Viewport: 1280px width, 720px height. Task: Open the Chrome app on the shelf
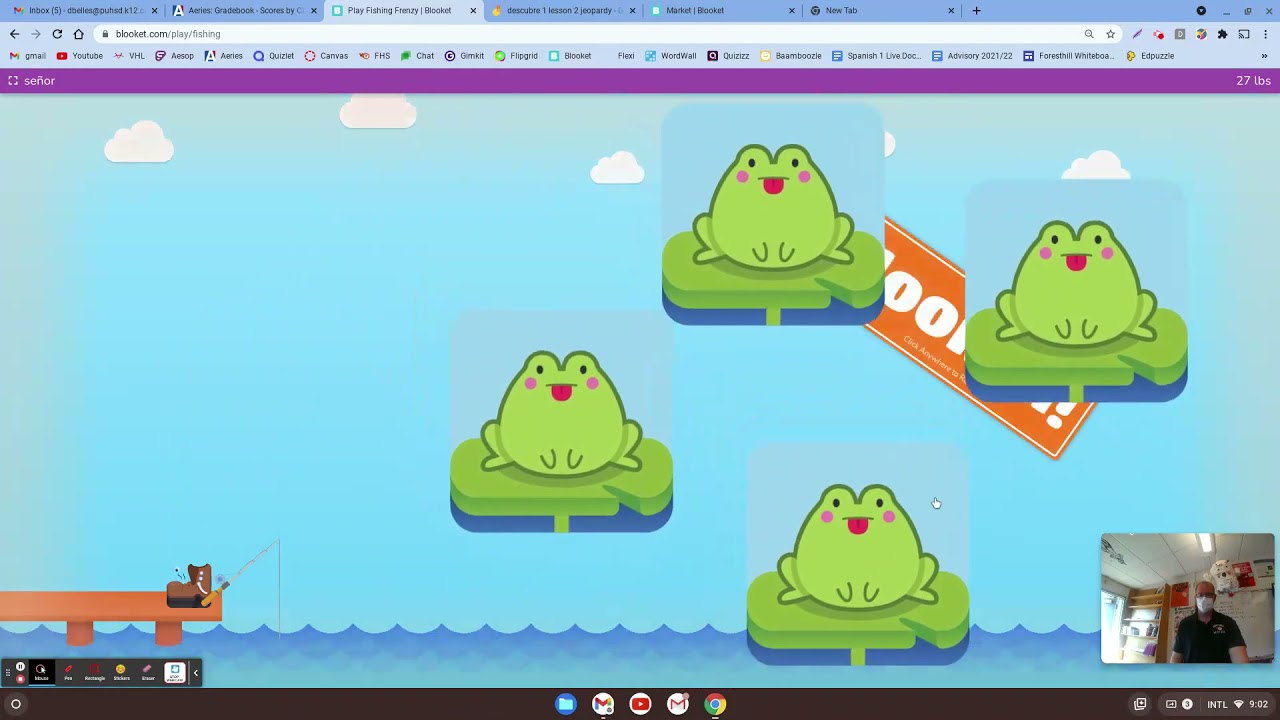point(715,704)
